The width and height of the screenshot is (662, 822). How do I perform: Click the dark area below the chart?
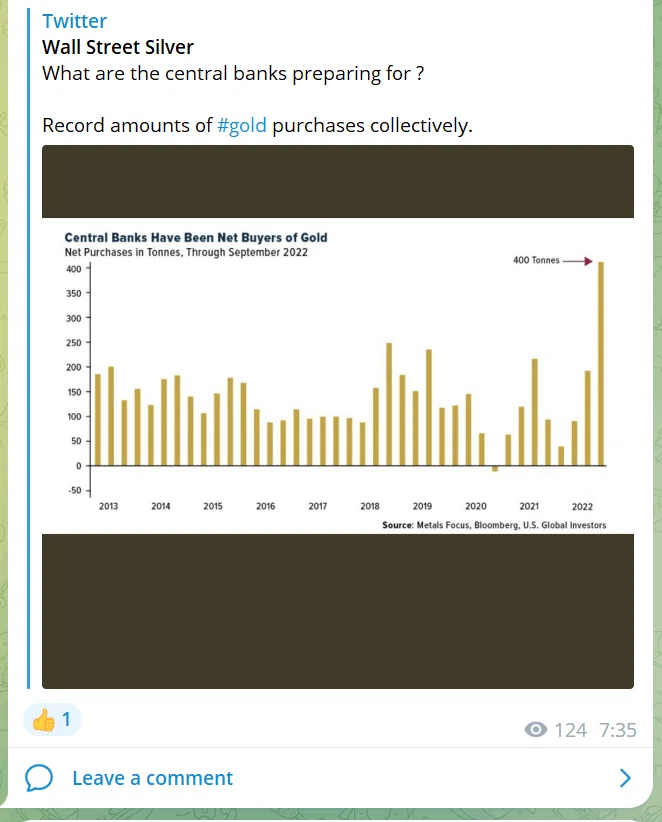pyautogui.click(x=338, y=611)
